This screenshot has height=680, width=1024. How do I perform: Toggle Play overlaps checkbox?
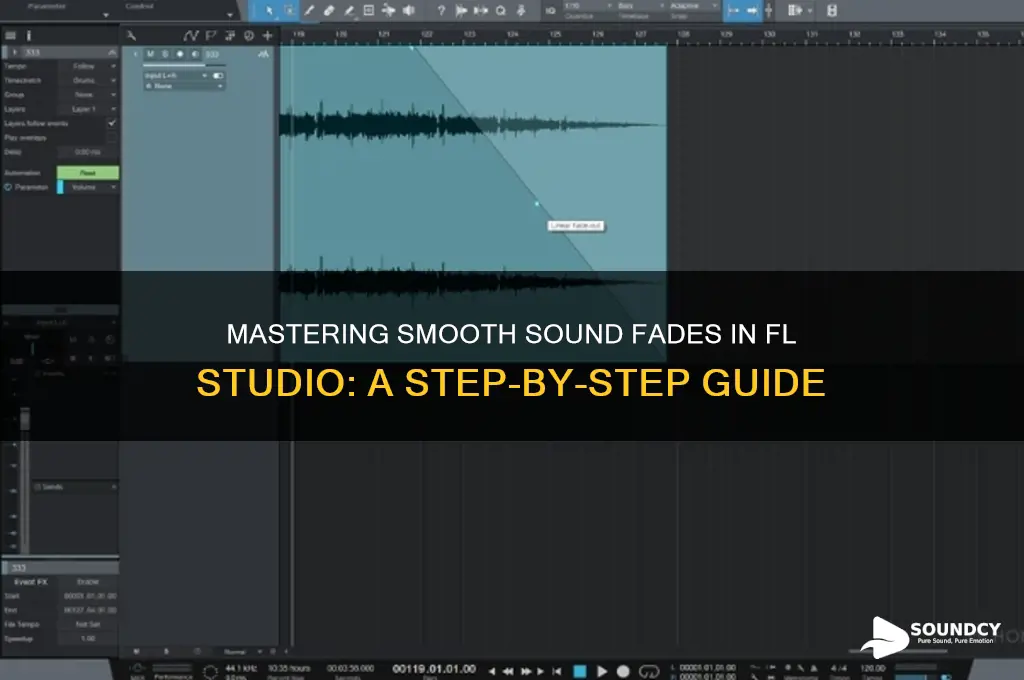click(x=112, y=137)
